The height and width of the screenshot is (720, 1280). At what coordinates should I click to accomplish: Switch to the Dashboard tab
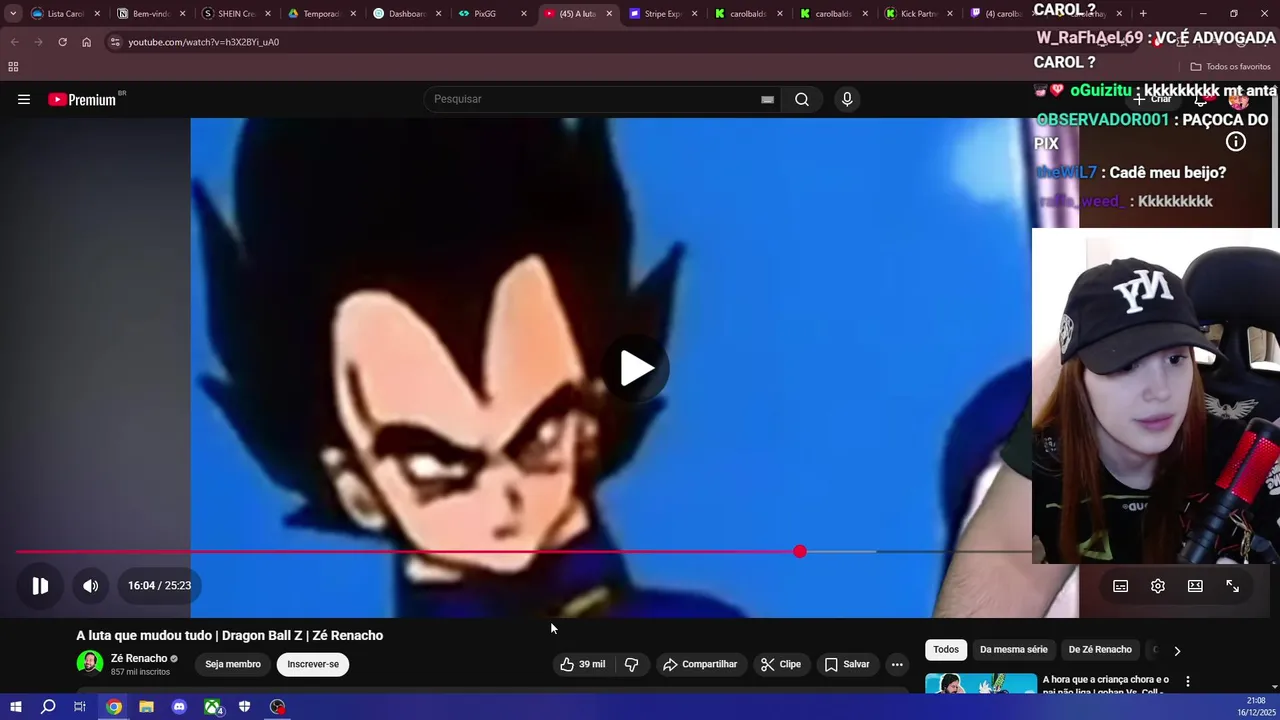[x=405, y=14]
